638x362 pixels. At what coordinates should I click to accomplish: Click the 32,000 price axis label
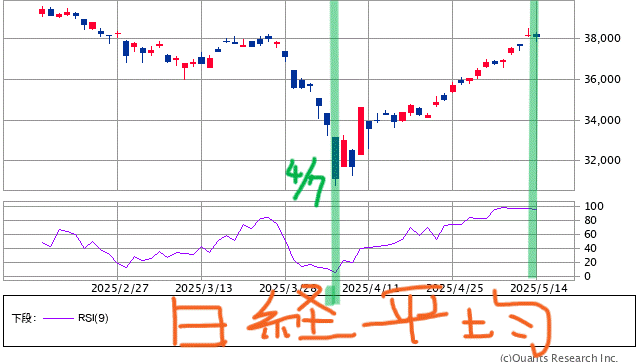602,160
